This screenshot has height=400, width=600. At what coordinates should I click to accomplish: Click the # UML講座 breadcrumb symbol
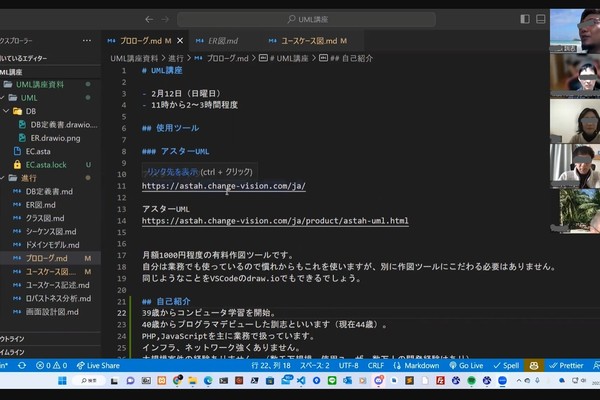point(284,59)
